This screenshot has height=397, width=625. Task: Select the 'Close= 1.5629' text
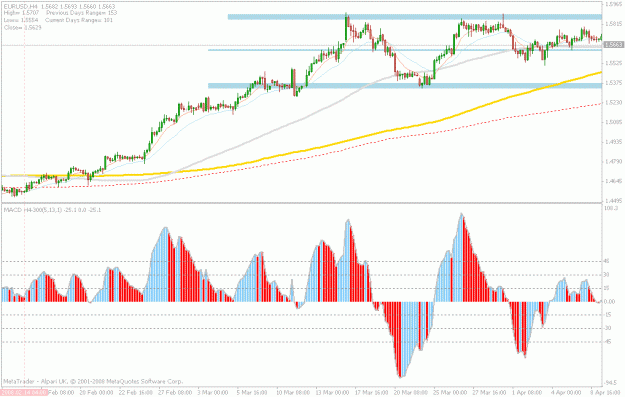(23, 28)
